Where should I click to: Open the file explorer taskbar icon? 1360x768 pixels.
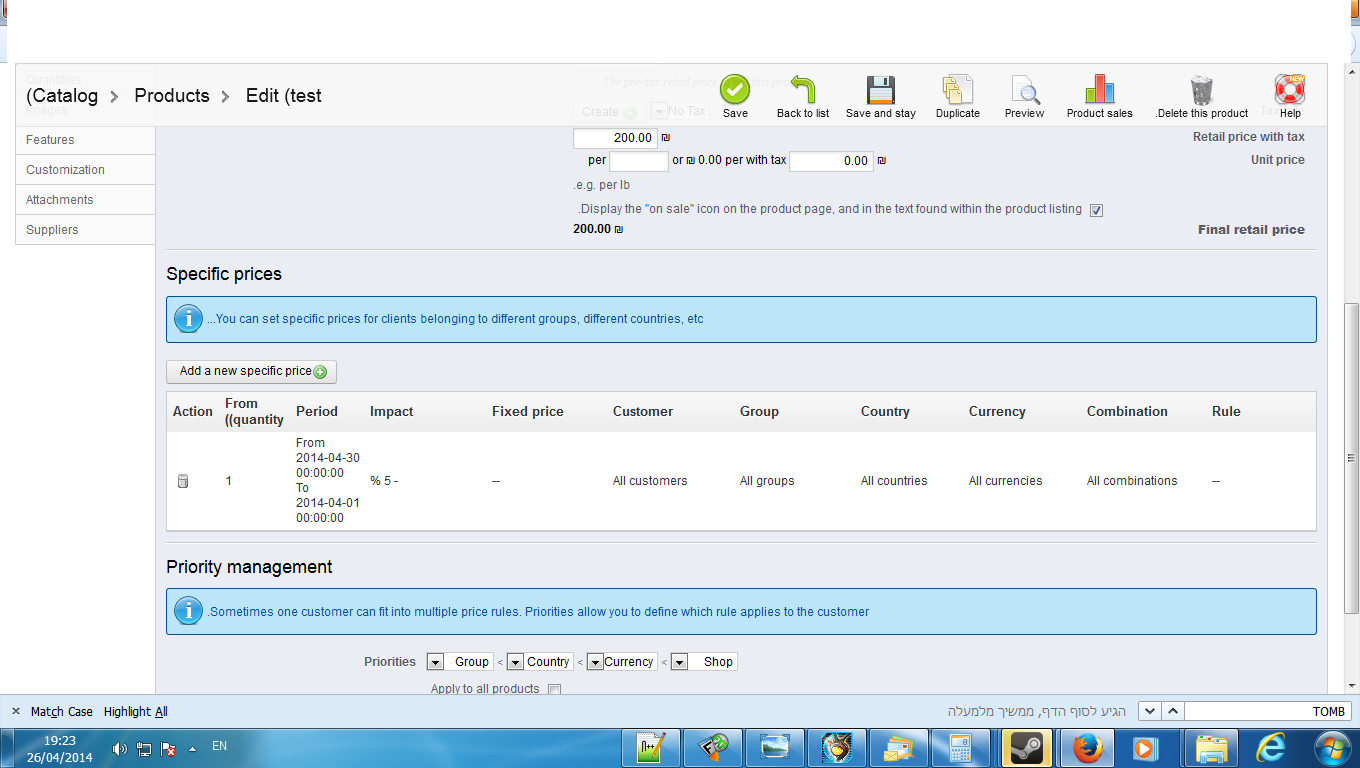[x=1211, y=748]
